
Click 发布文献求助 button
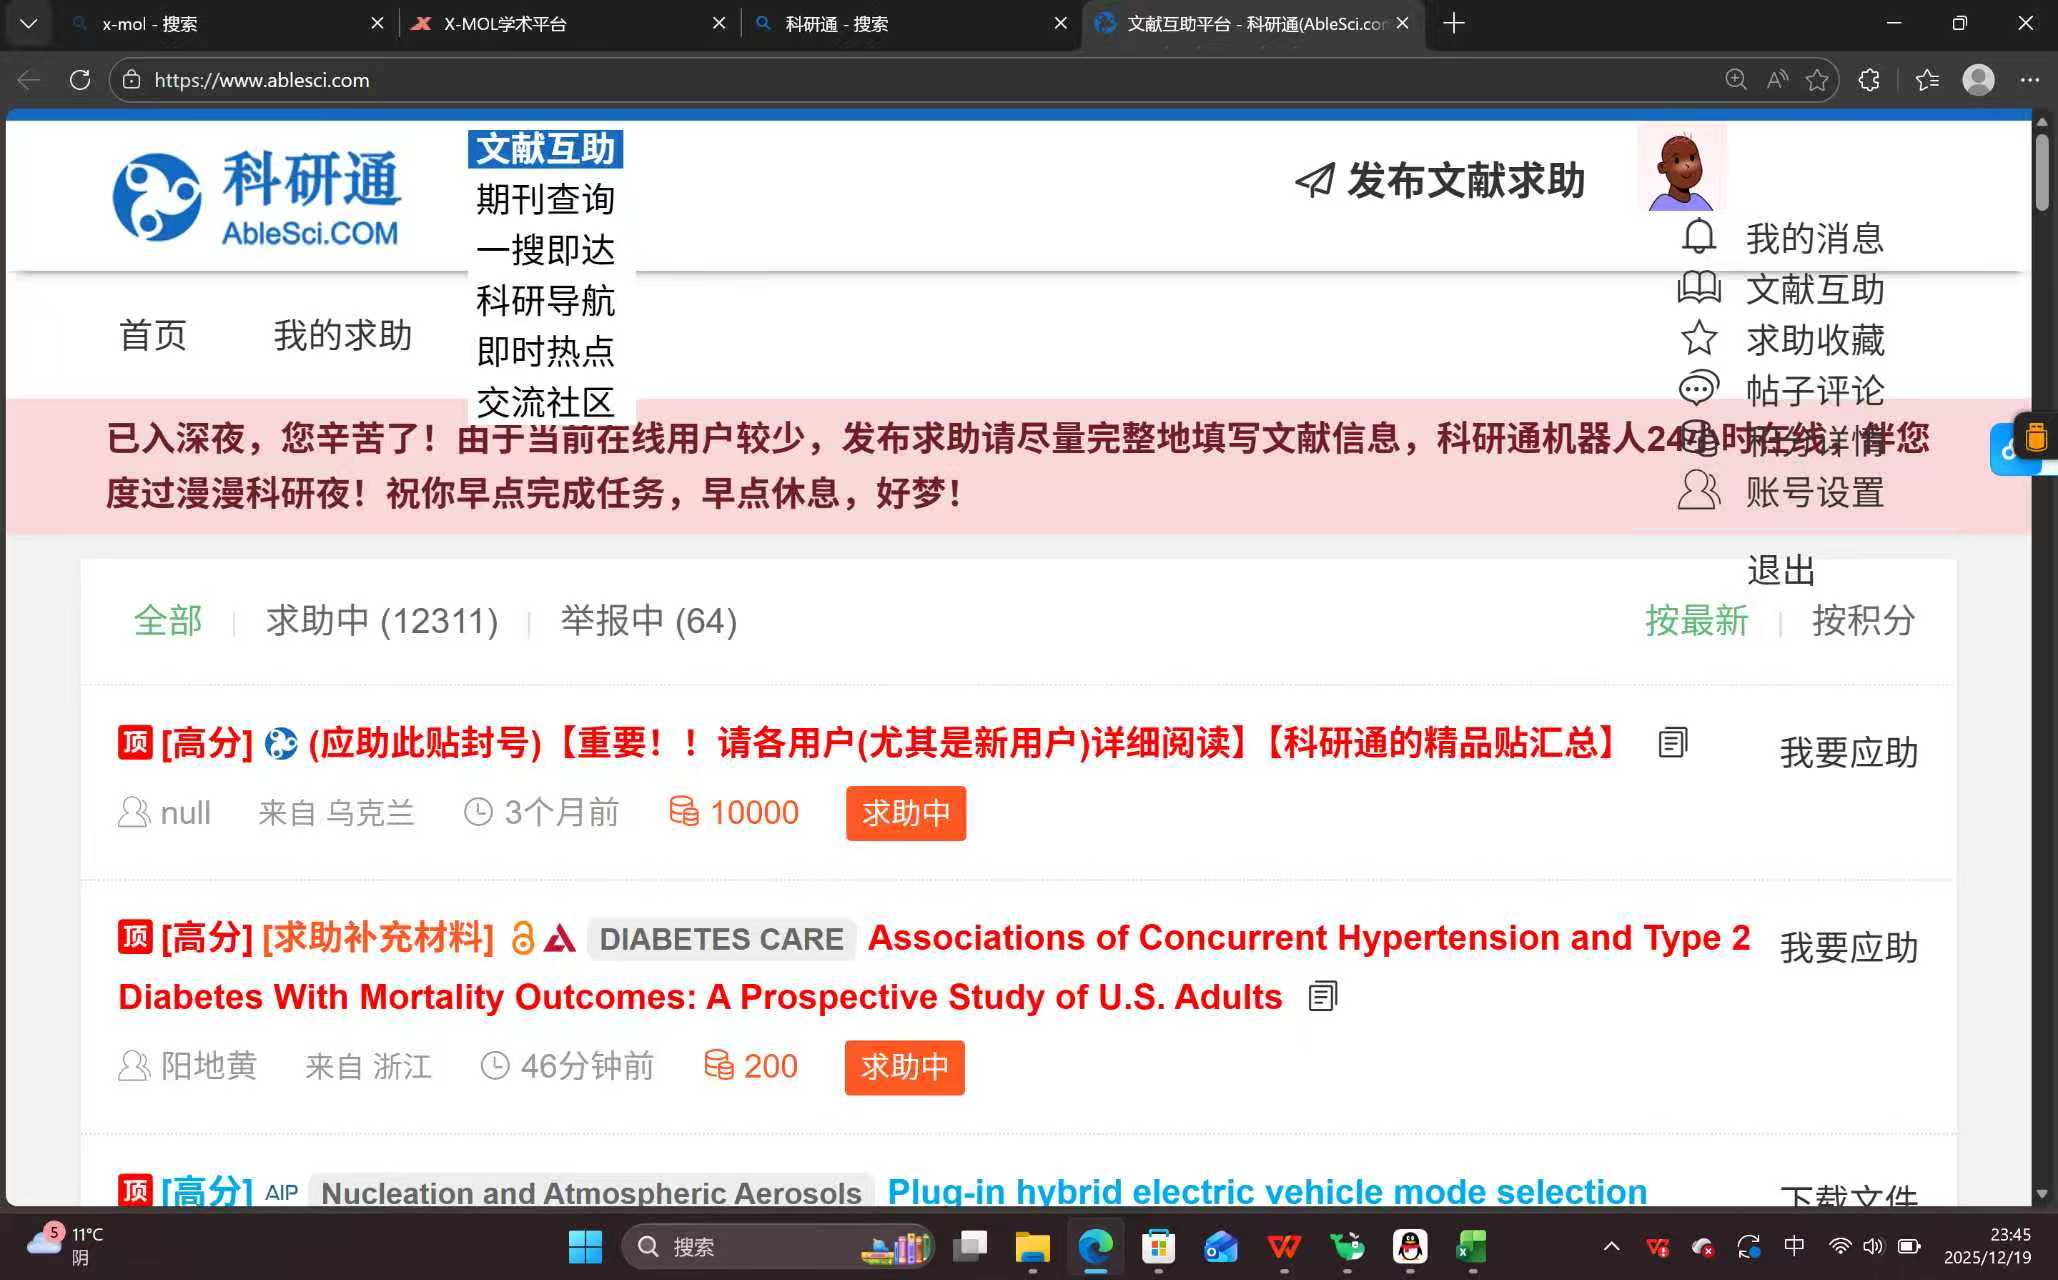1440,180
